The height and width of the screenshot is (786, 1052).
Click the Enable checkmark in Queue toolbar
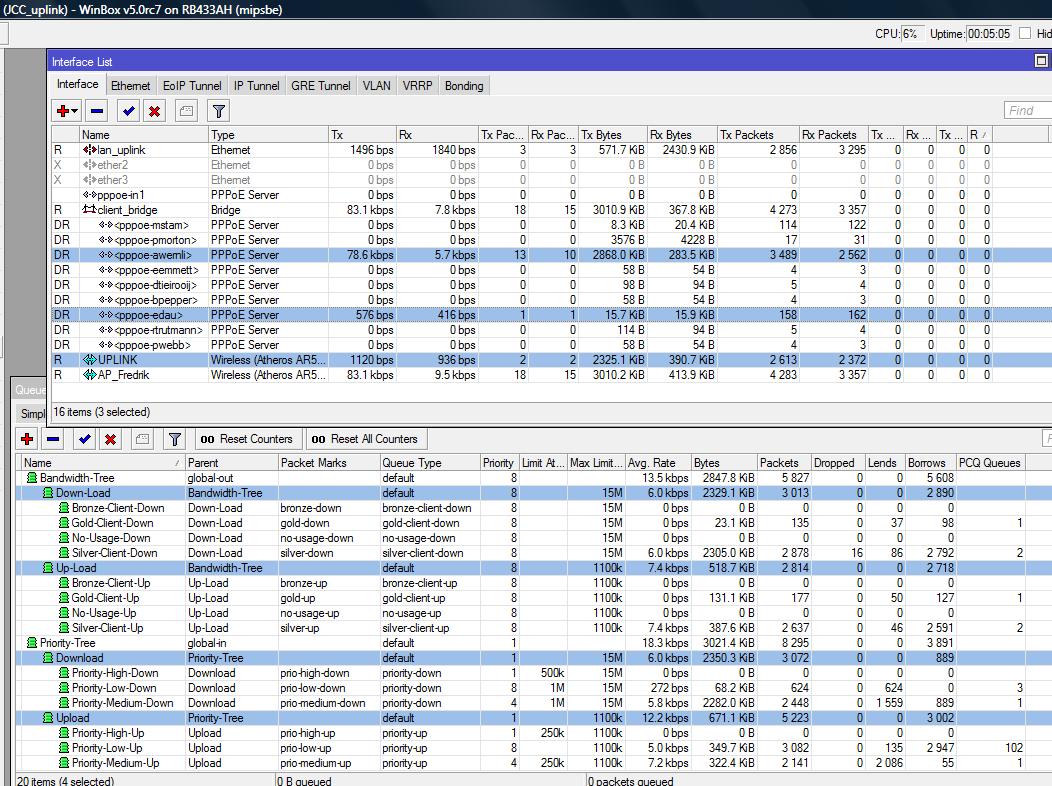85,439
